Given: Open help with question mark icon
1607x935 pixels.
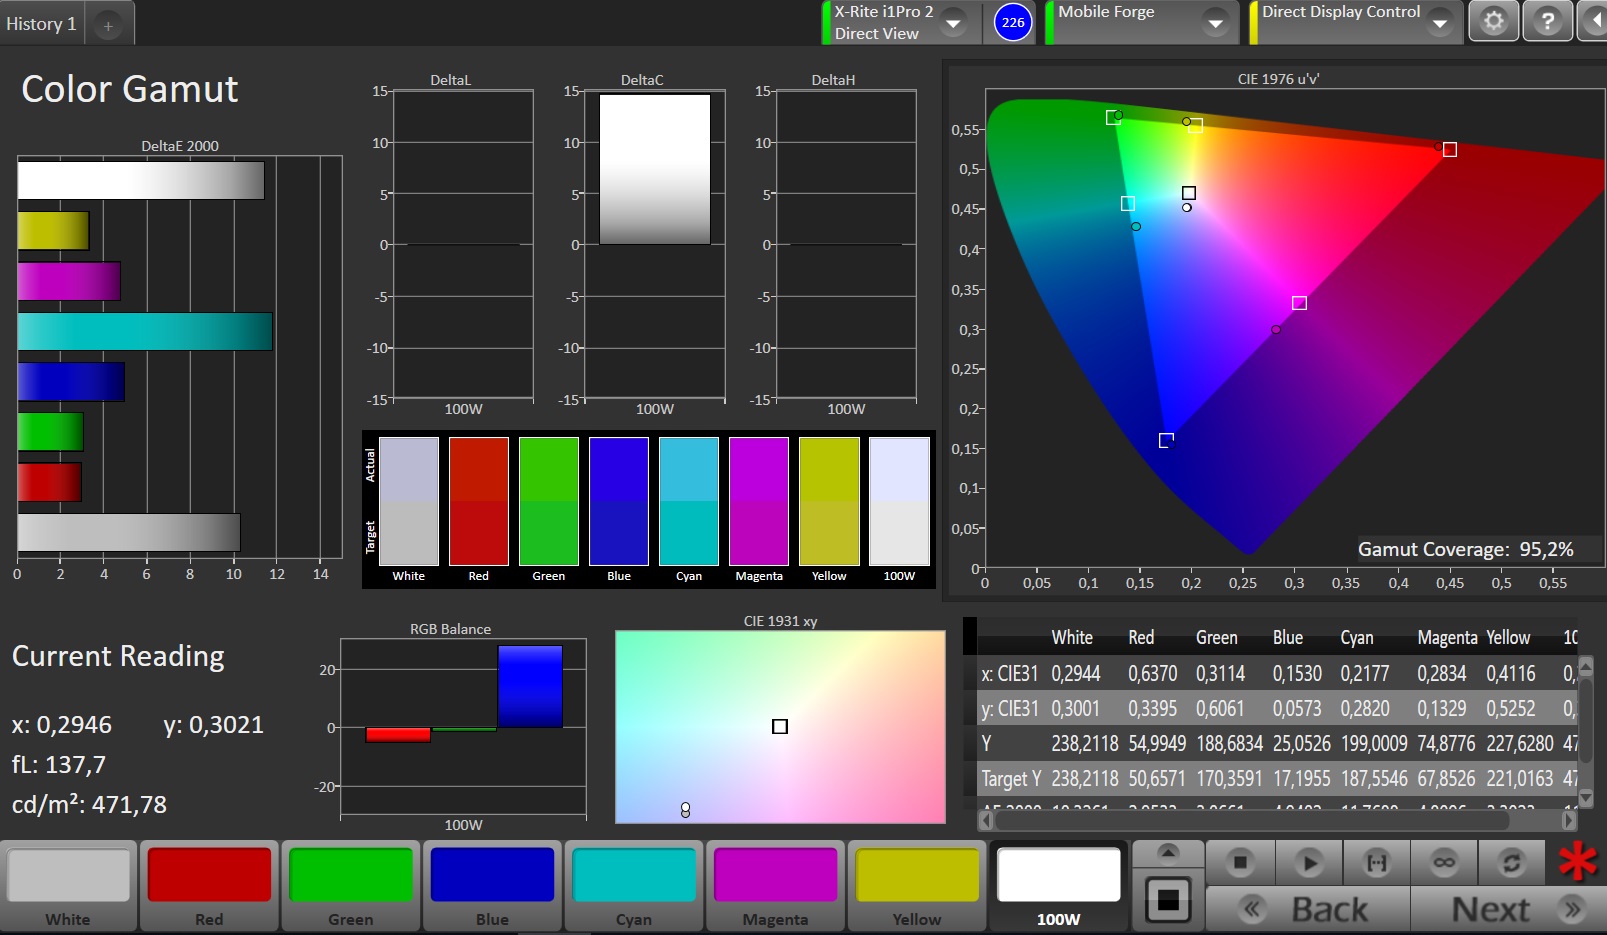Looking at the screenshot, I should pos(1547,22).
